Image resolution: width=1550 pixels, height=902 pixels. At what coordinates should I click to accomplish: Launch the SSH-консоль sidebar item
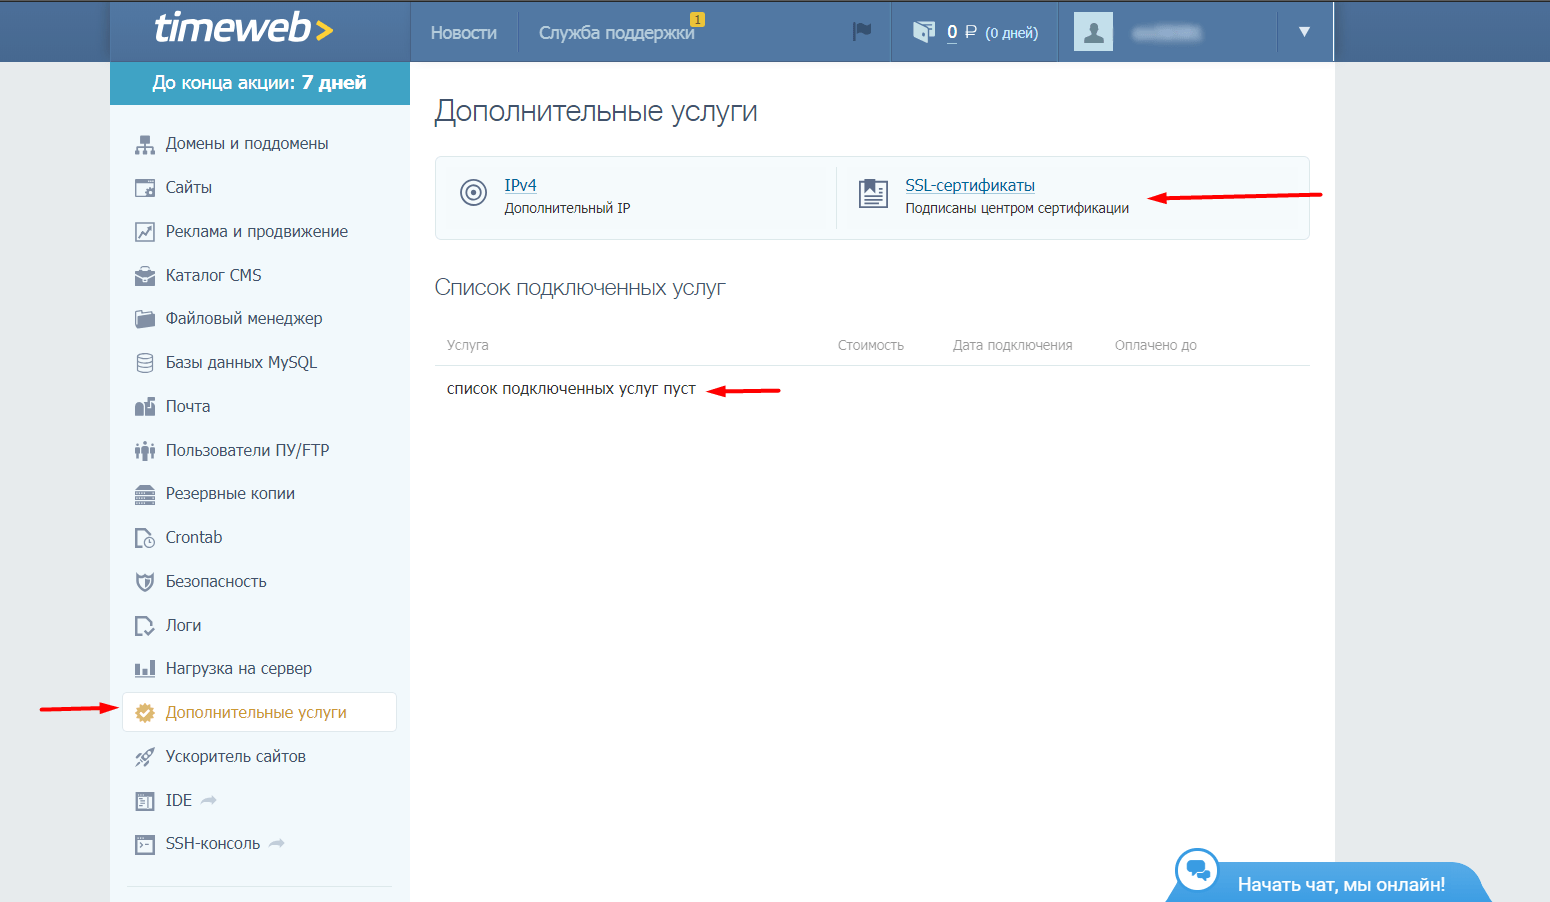[212, 844]
